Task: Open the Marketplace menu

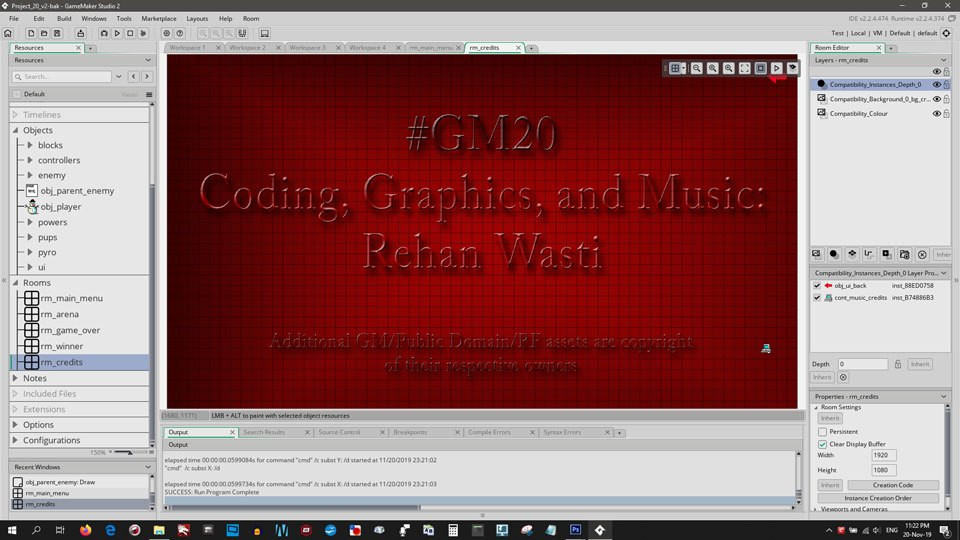Action: tap(159, 18)
